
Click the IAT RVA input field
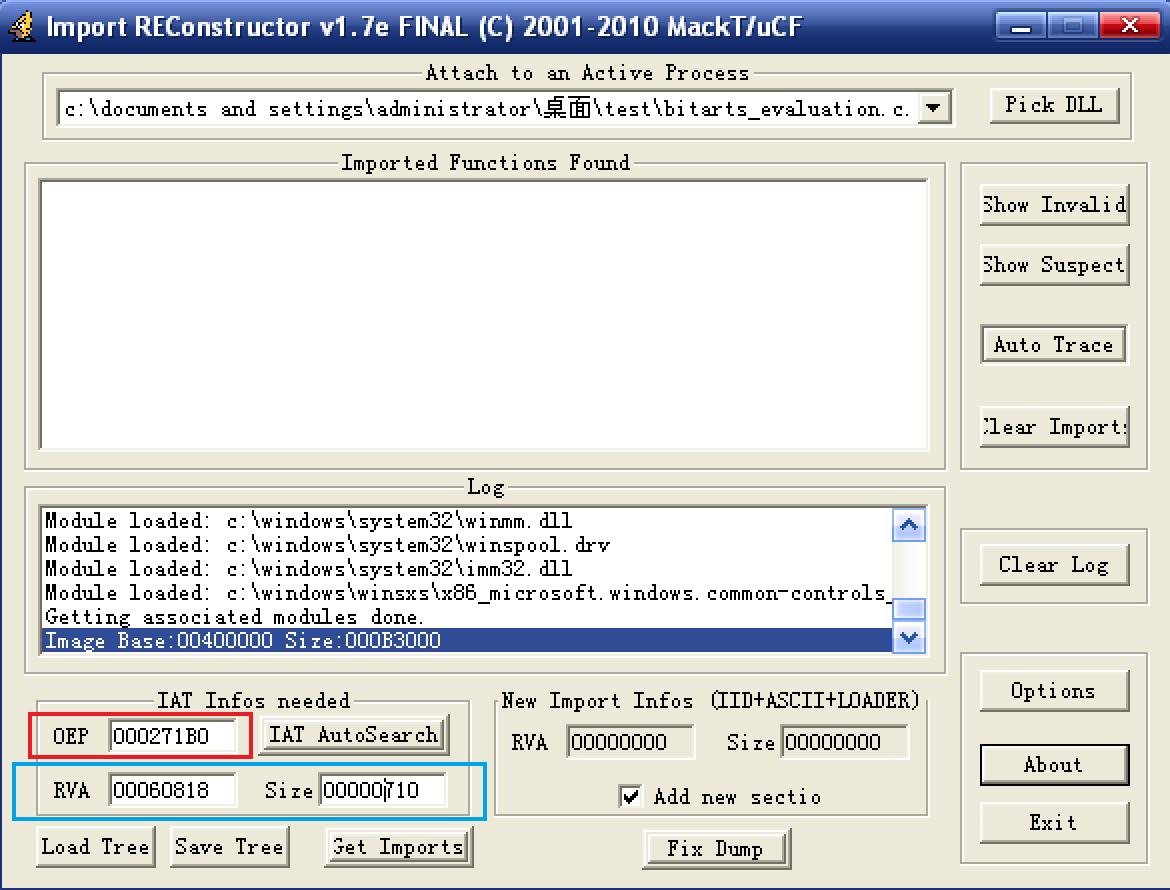(172, 791)
